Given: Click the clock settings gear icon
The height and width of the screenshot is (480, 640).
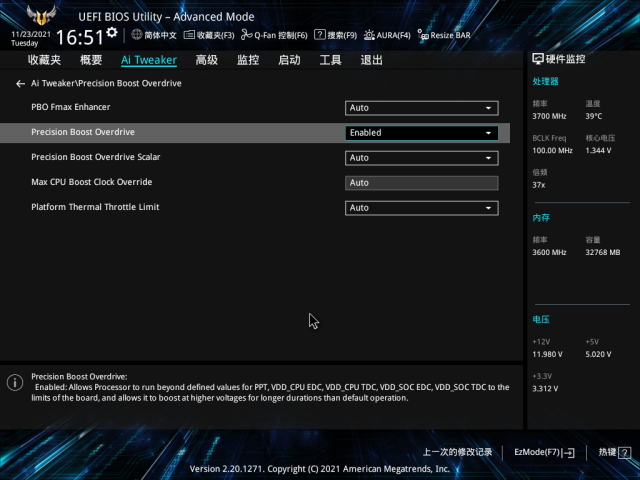Looking at the screenshot, I should [x=112, y=33].
